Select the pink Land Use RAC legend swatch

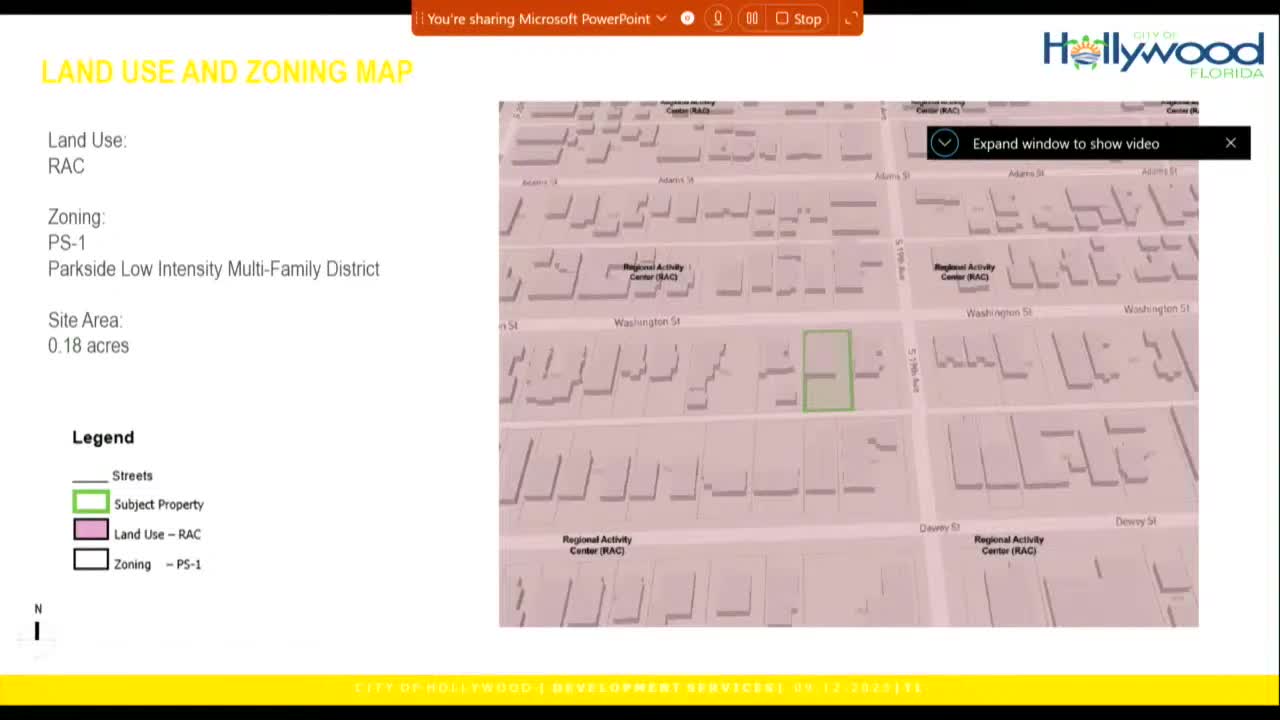91,531
